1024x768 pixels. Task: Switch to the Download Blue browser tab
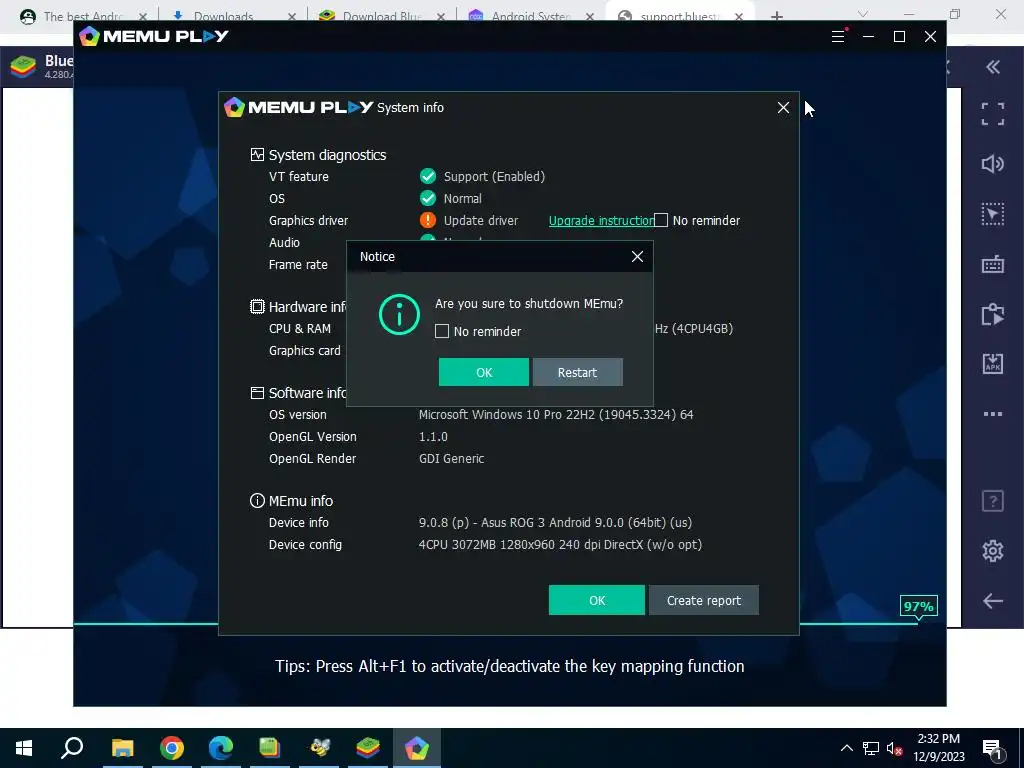coord(381,16)
